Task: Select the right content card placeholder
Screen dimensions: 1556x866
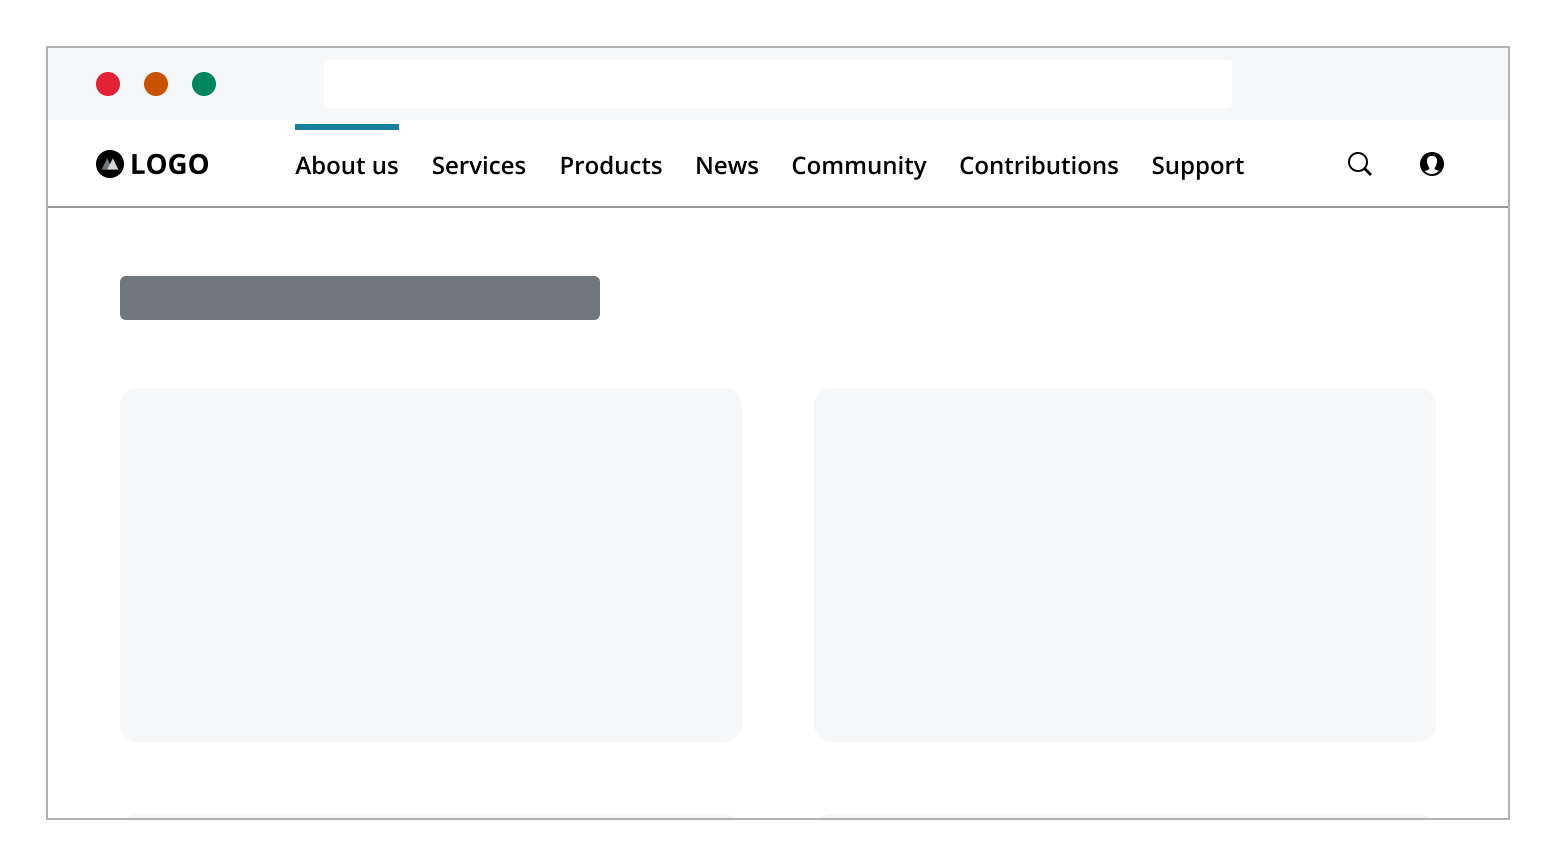Action: tap(1124, 564)
